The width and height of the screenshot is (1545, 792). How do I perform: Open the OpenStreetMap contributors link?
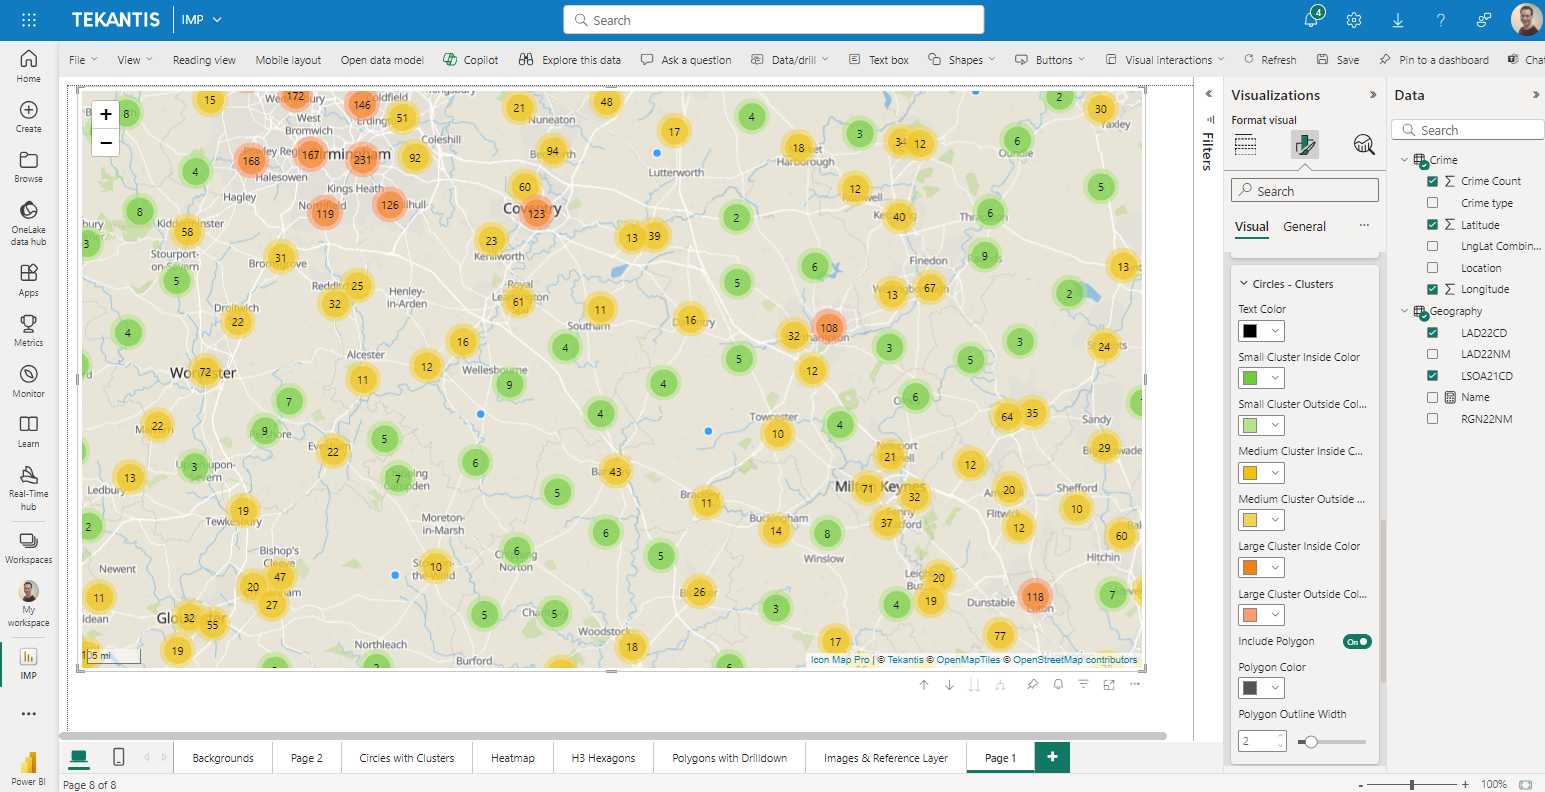point(1075,660)
